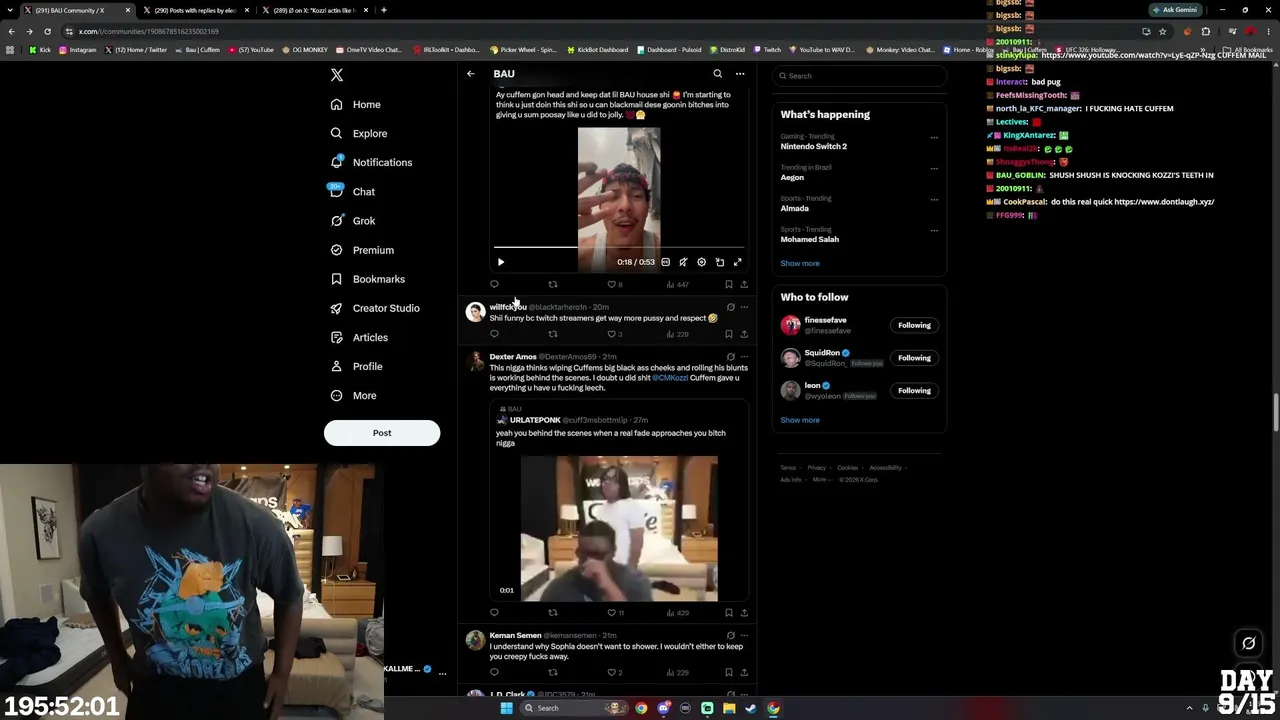Open settings gear on the 0:53 video
Image resolution: width=1280 pixels, height=720 pixels.
point(701,262)
